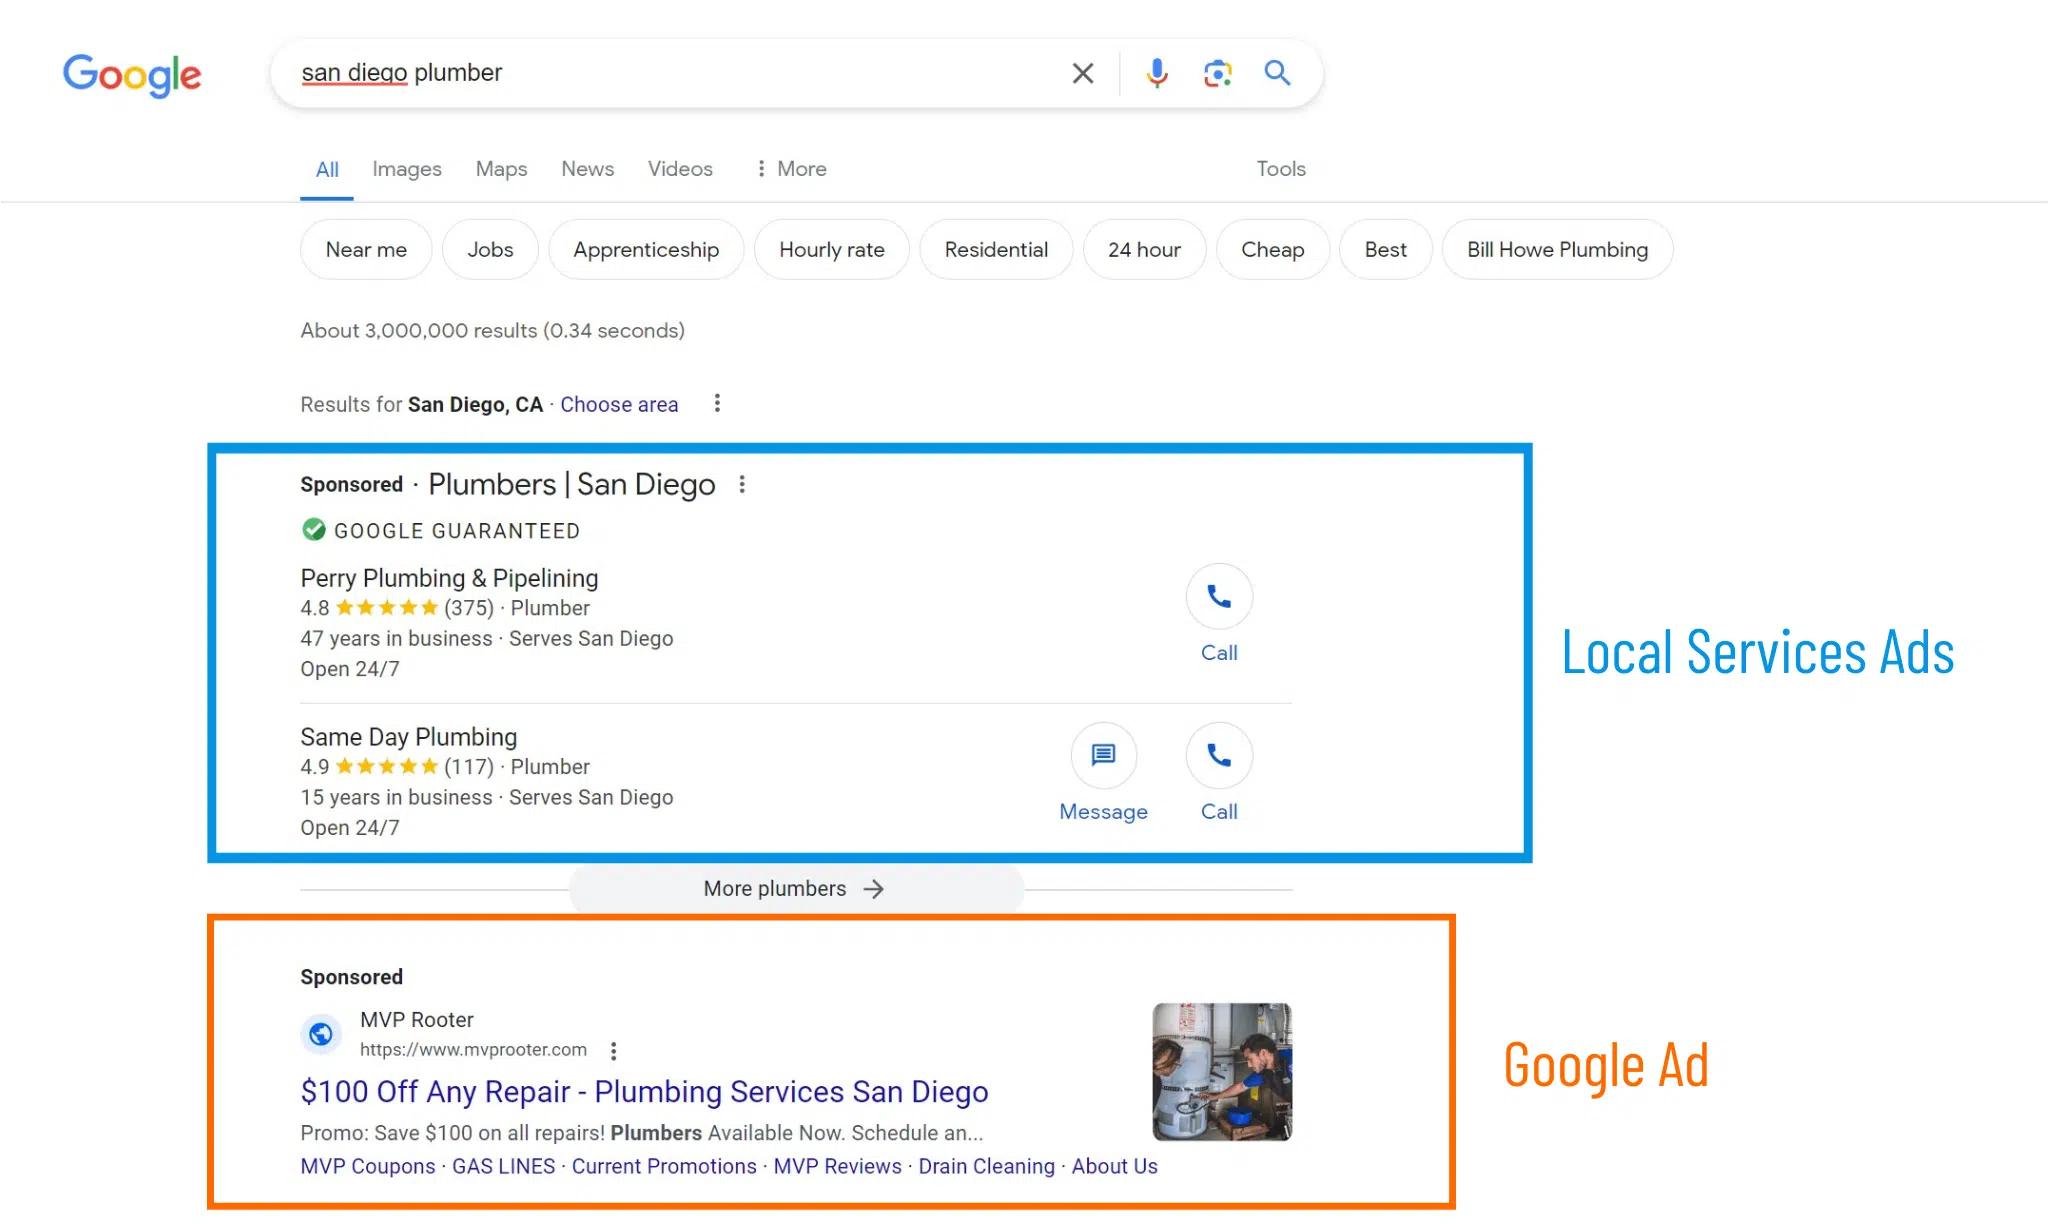Screen dimensions: 2048x1223
Task: Open the MVP Coupons sitelink
Action: pos(367,1166)
